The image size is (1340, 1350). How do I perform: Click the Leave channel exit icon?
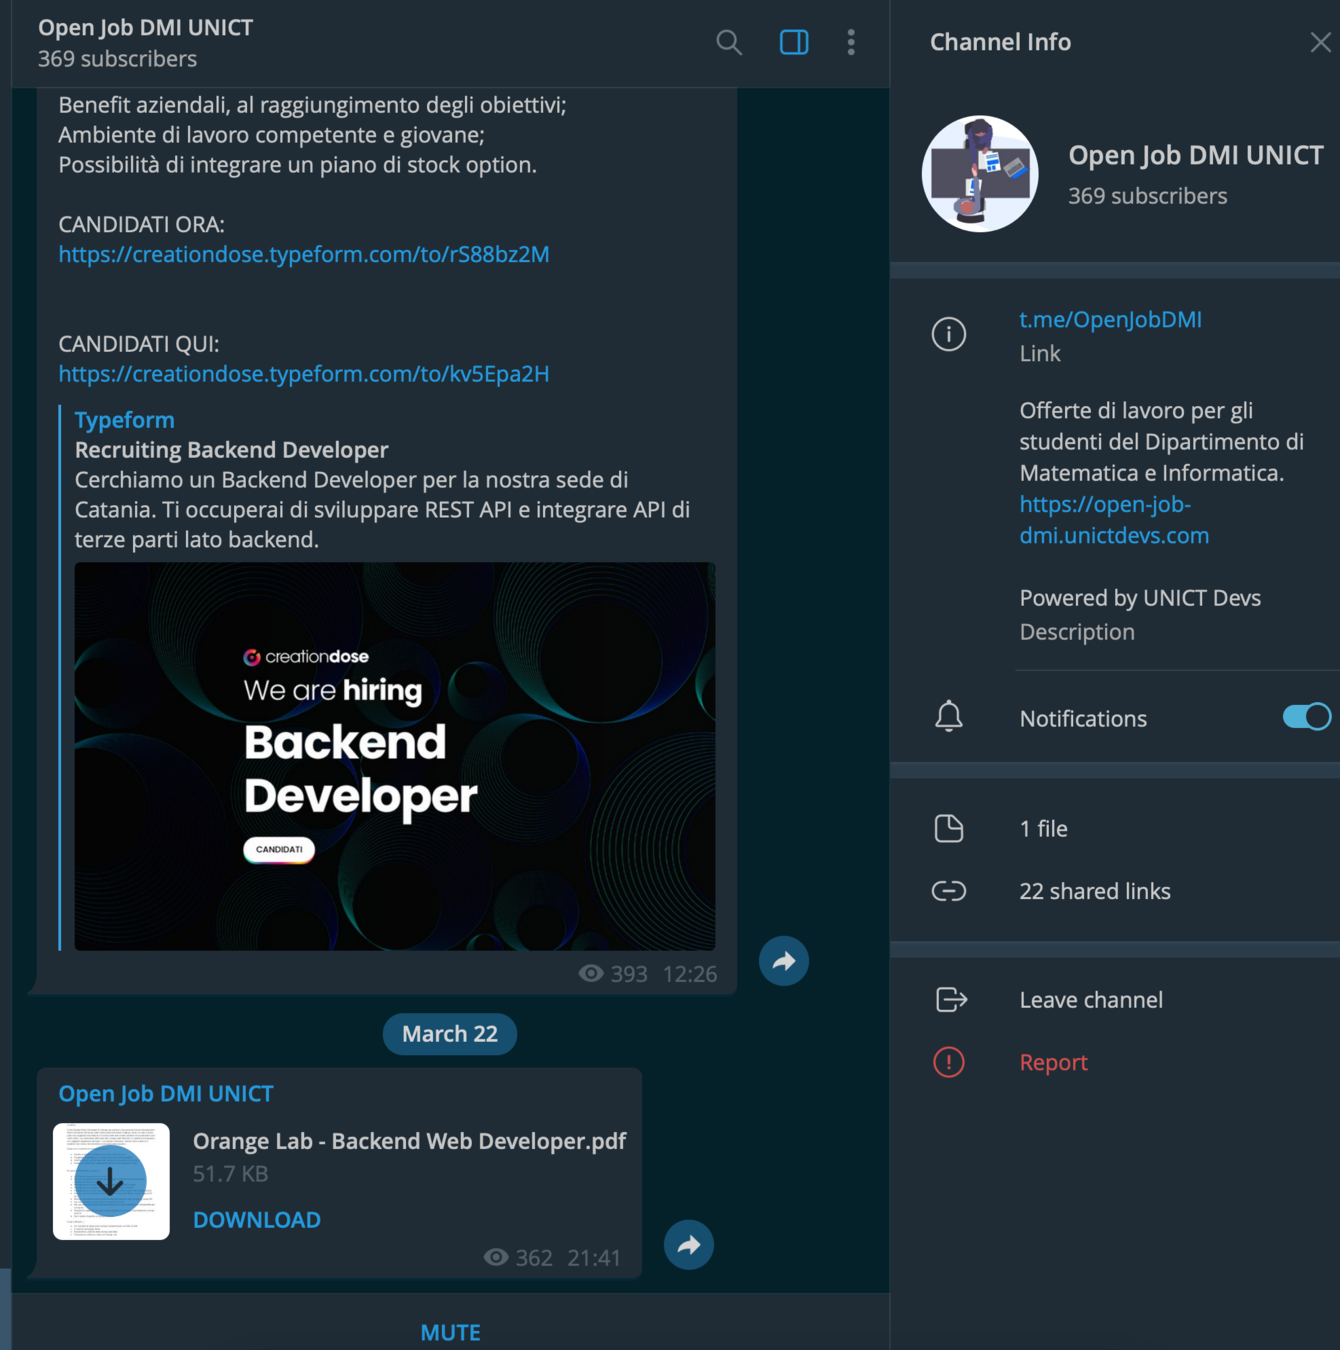951,999
